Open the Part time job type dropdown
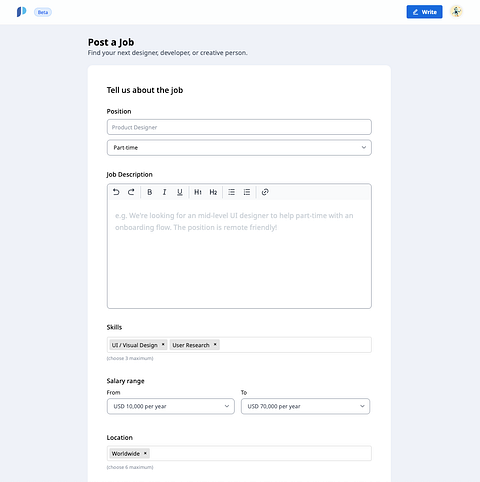The width and height of the screenshot is (480, 482). coord(239,148)
